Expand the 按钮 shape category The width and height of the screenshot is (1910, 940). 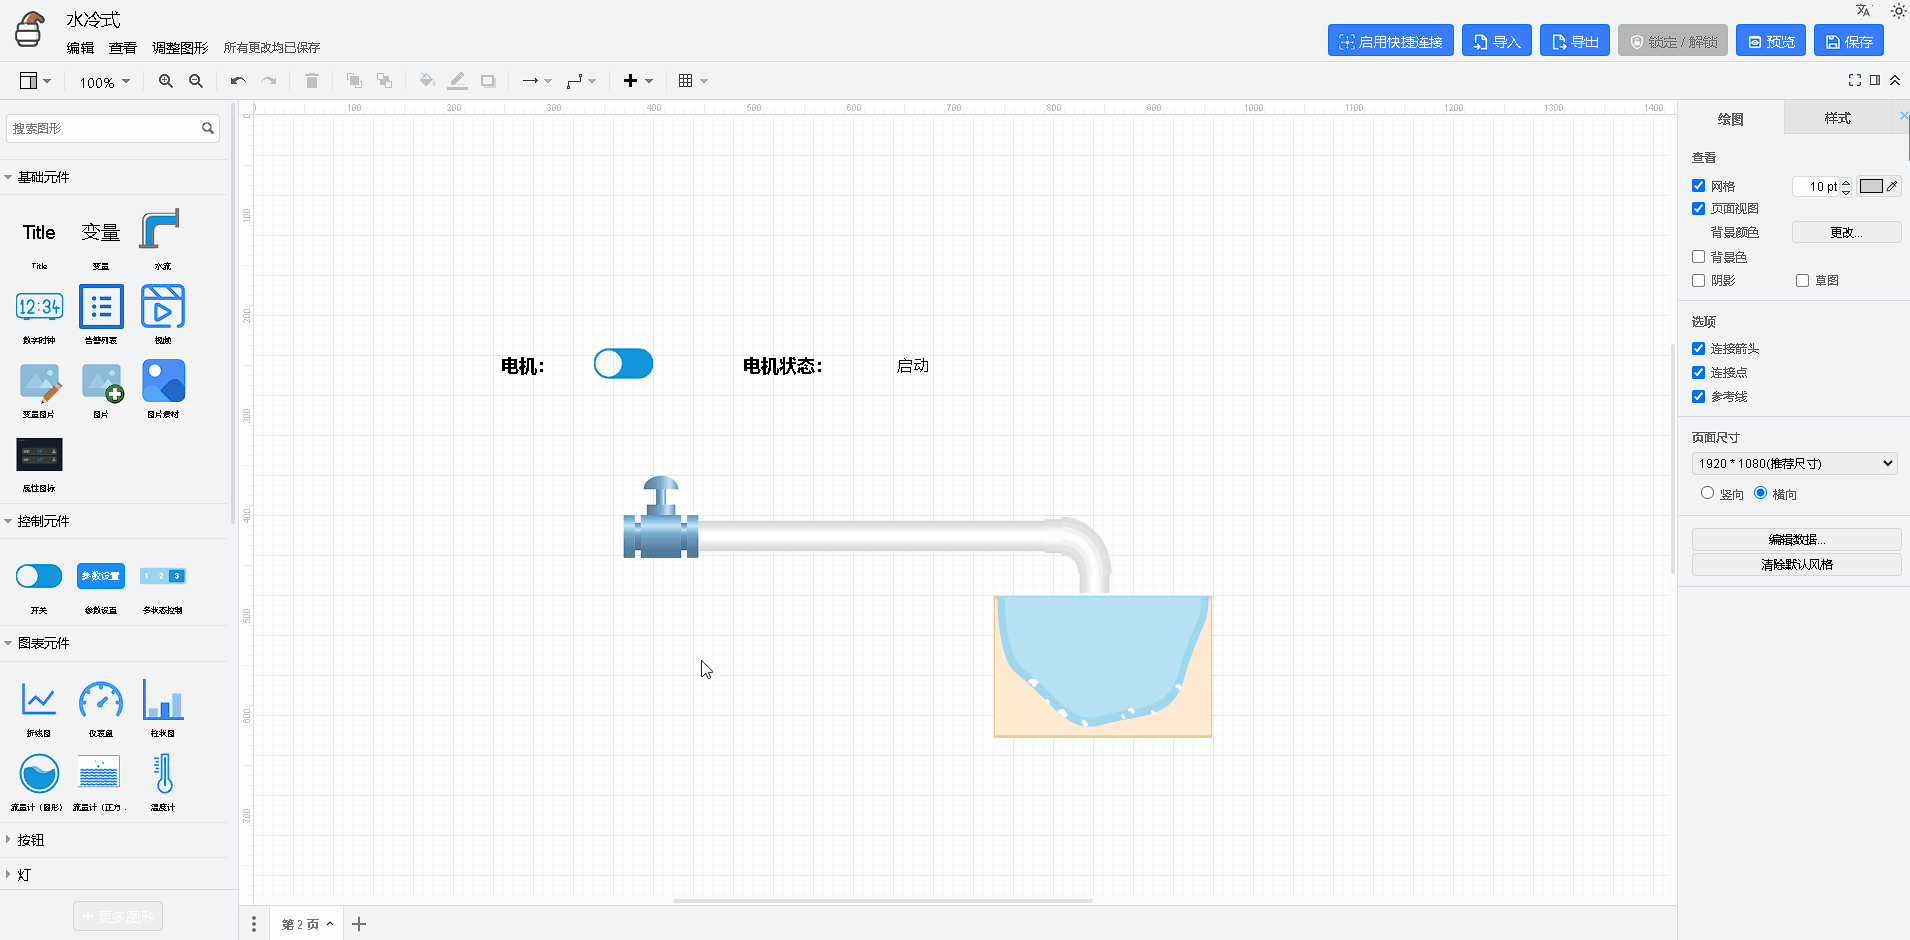pyautogui.click(x=30, y=840)
